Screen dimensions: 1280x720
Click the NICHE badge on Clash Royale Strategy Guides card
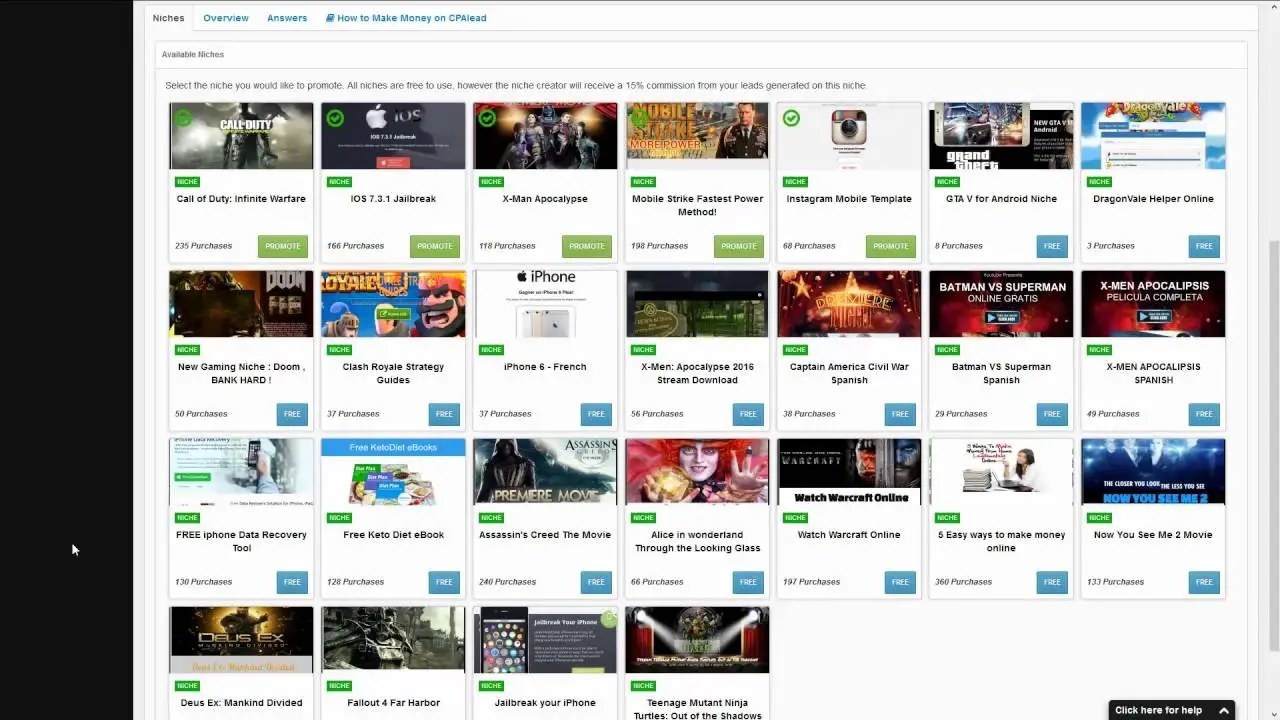click(339, 350)
